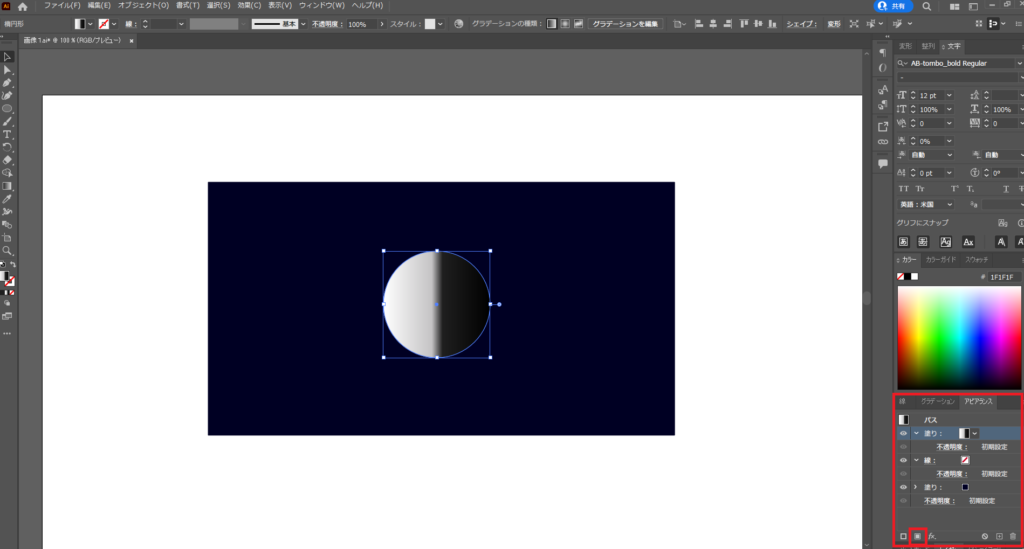Select the Paintbrush tool
The height and width of the screenshot is (549, 1024).
tap(7, 121)
